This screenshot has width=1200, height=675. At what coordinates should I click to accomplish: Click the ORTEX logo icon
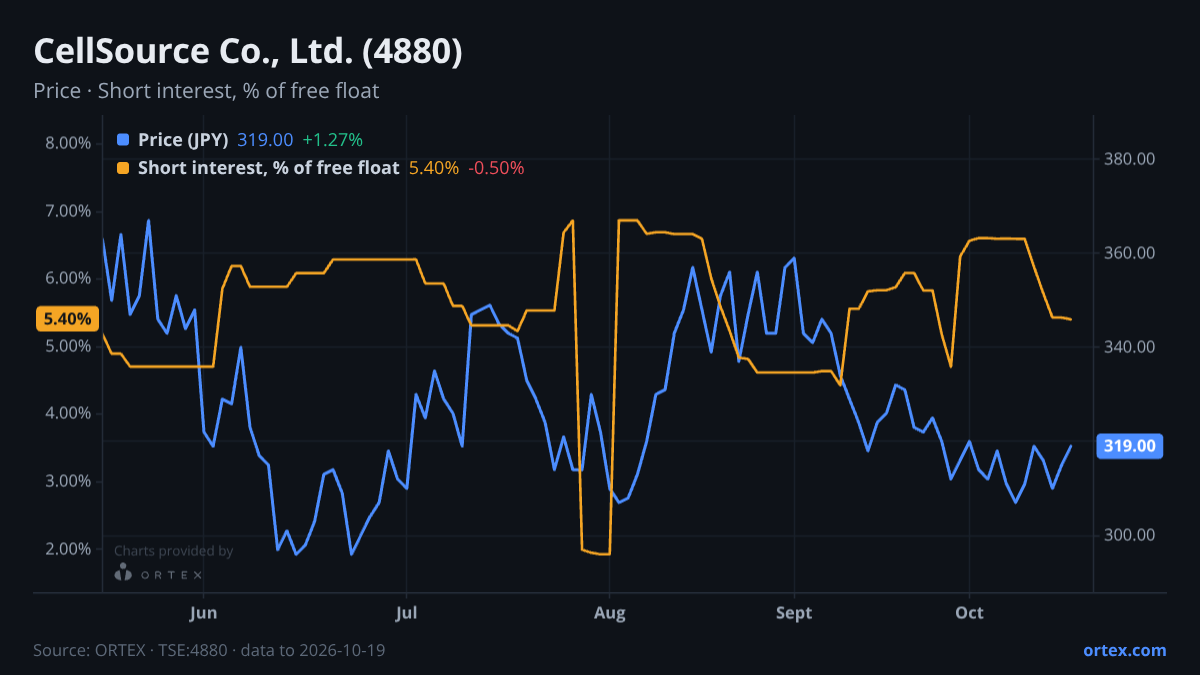coord(124,573)
